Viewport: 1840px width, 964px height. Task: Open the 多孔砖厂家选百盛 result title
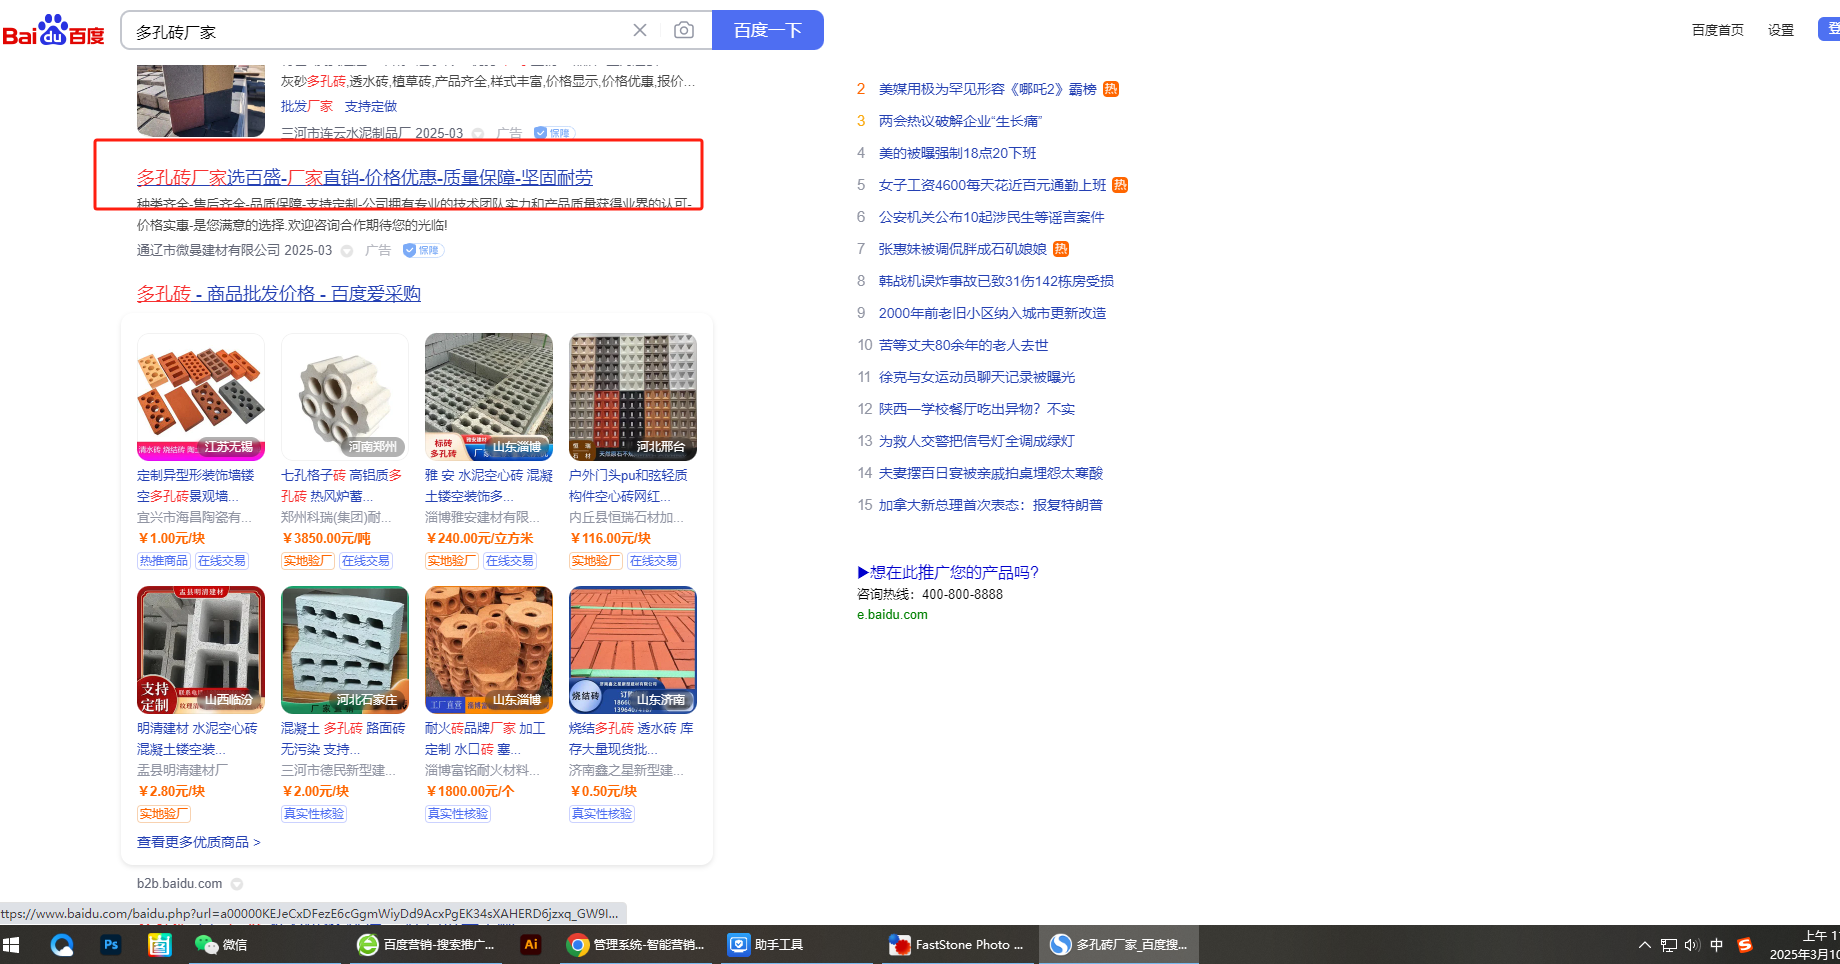coord(365,178)
